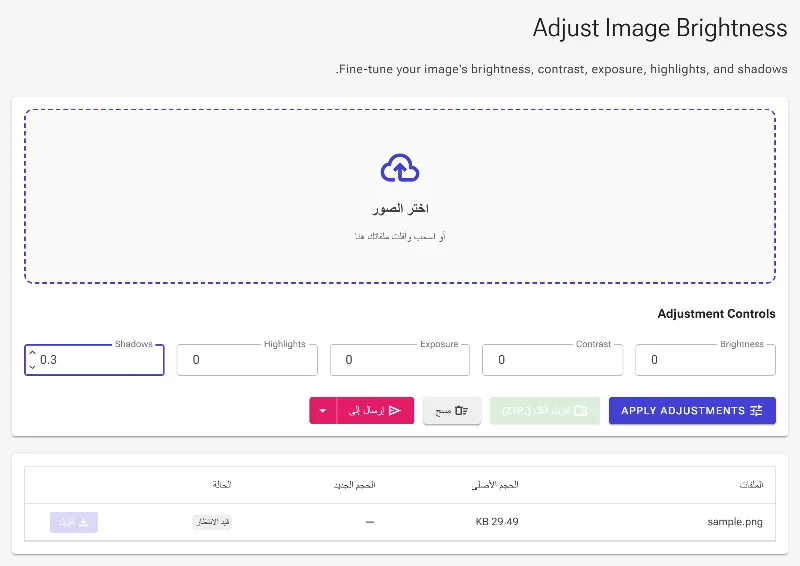The height and width of the screenshot is (566, 800).
Task: Click the pending status badge (قيد الانتظار)
Action: pos(212,522)
